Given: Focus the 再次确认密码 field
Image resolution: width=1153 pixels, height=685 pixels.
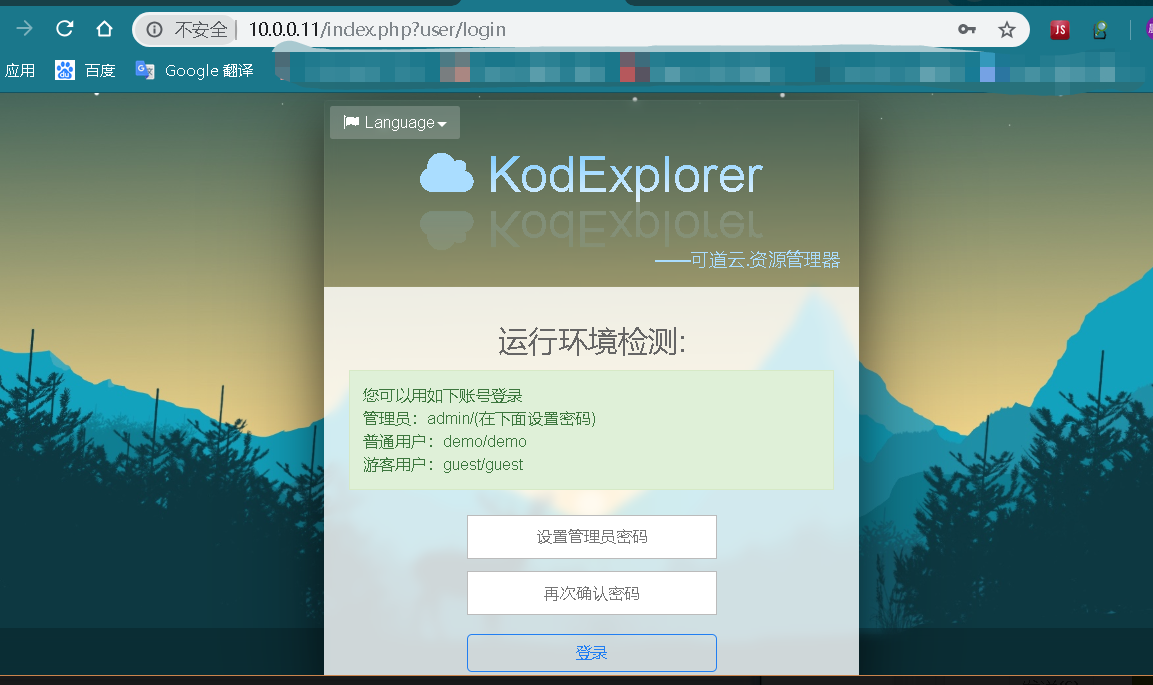Looking at the screenshot, I should click(592, 593).
